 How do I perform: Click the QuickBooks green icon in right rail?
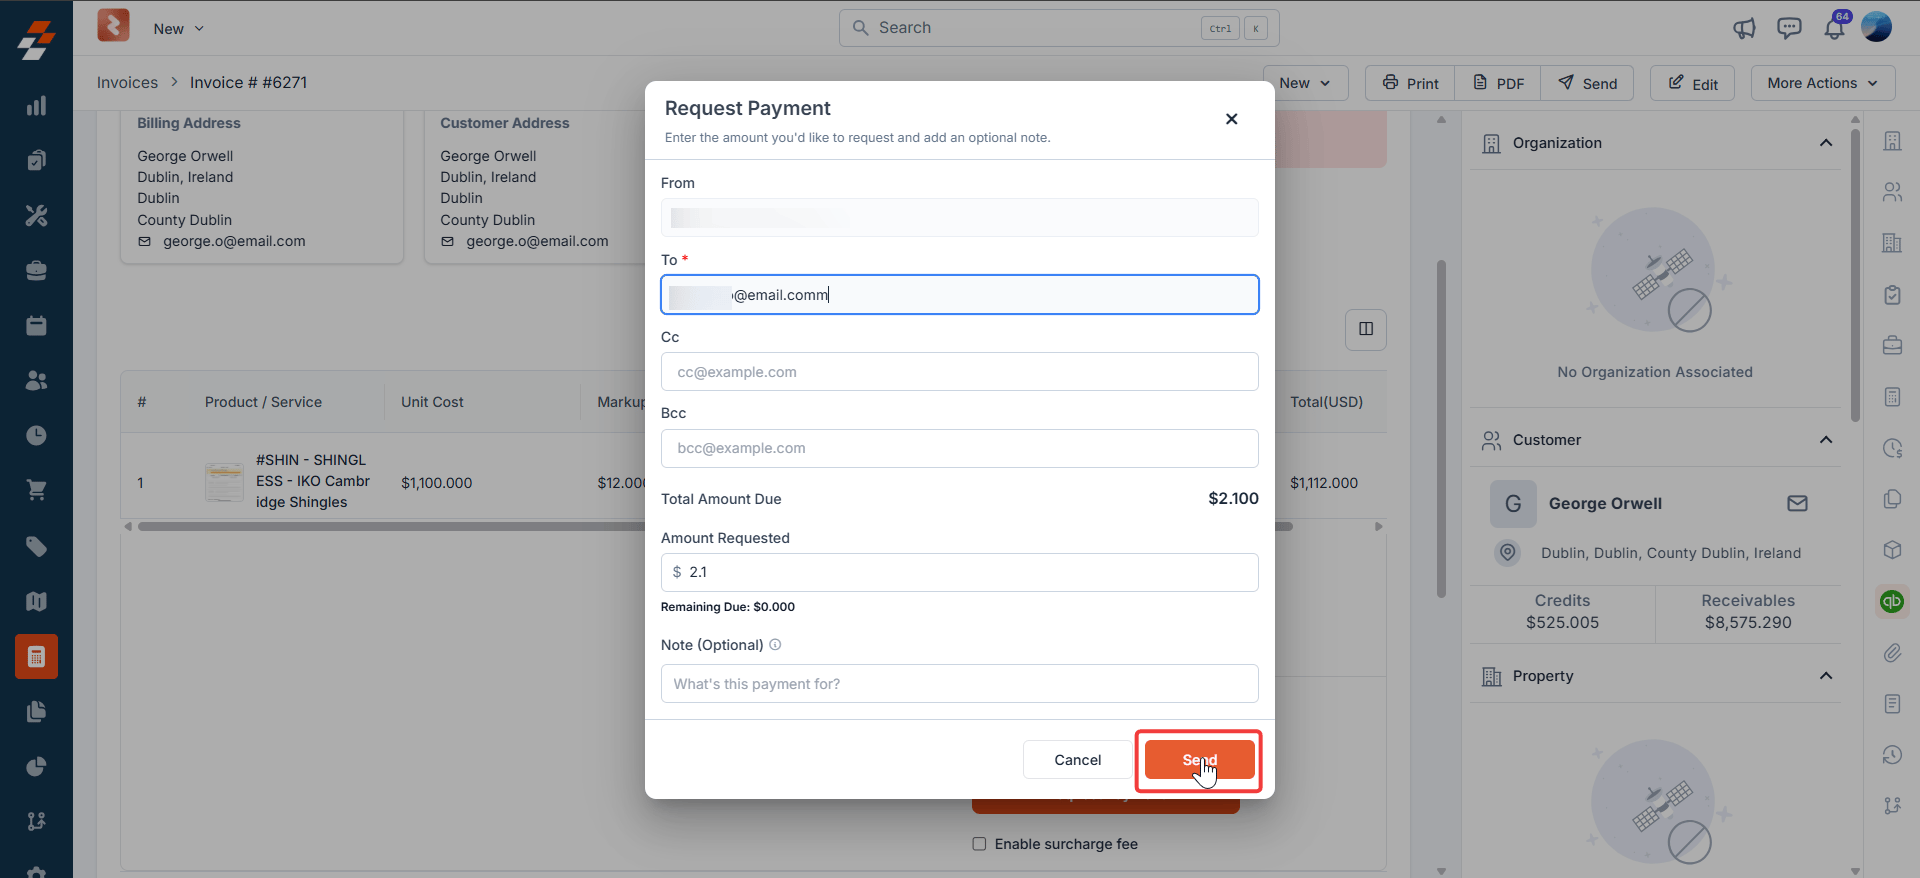tap(1891, 601)
